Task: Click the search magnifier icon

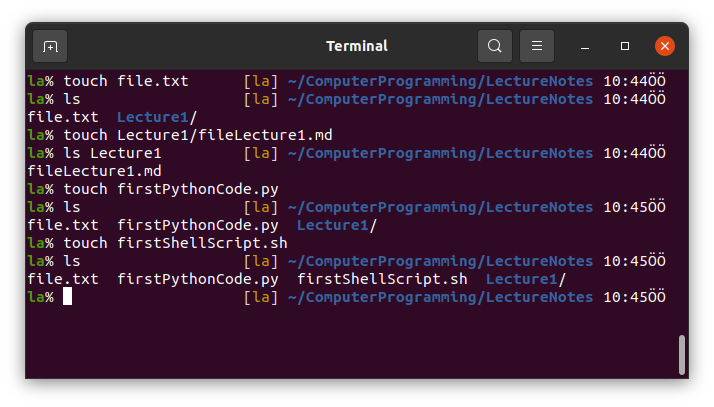Action: (x=494, y=46)
